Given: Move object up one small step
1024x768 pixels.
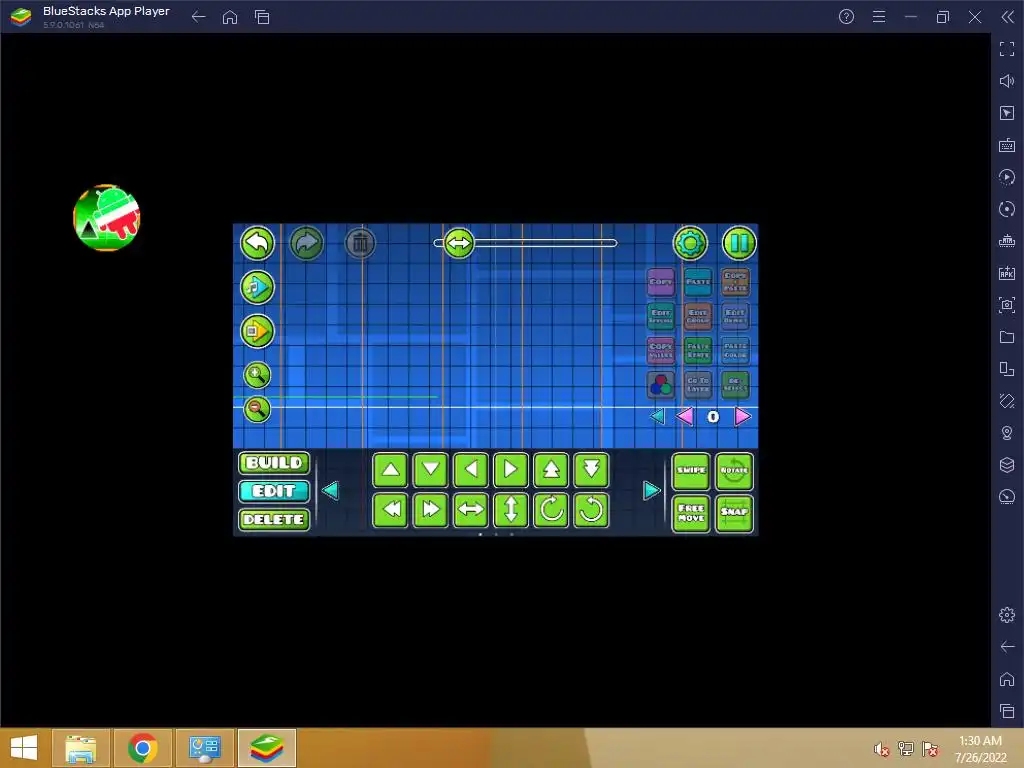Looking at the screenshot, I should (x=391, y=470).
